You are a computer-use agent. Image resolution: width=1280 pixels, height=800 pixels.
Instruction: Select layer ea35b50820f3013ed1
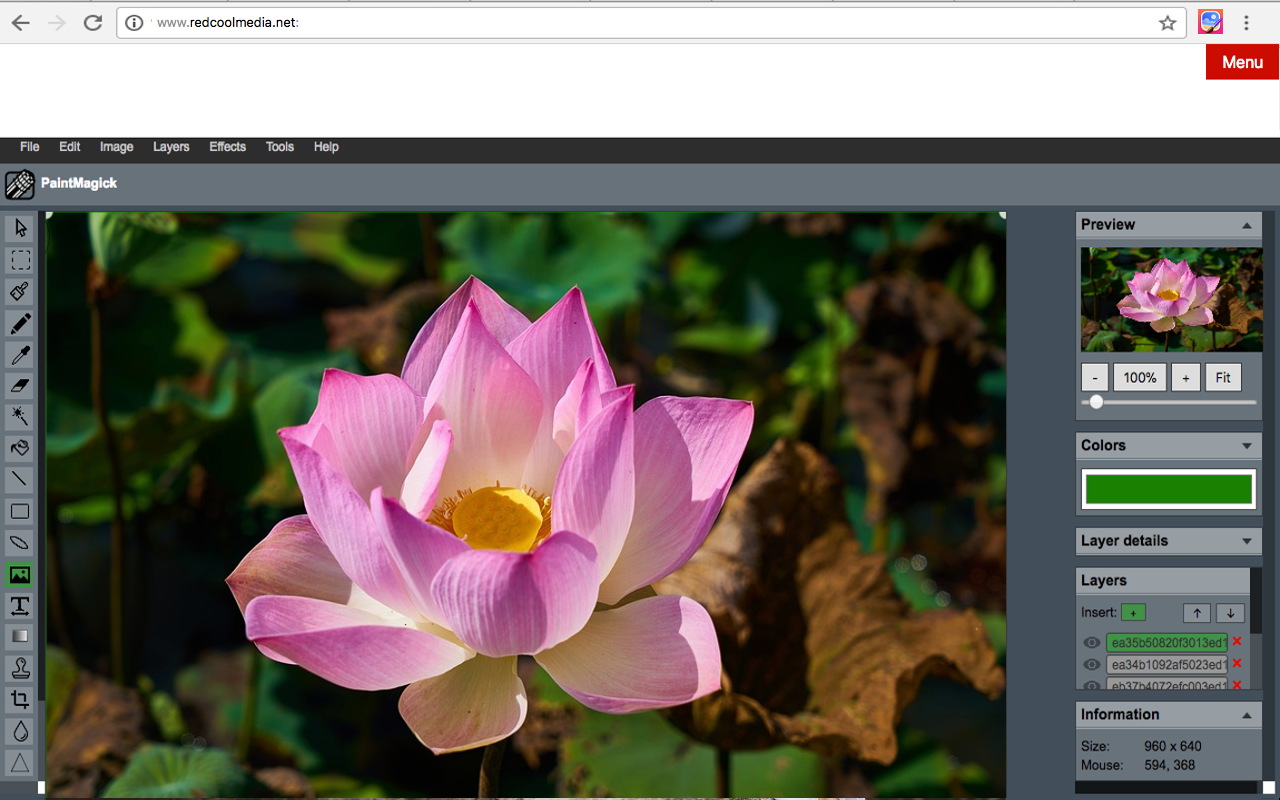(1167, 642)
